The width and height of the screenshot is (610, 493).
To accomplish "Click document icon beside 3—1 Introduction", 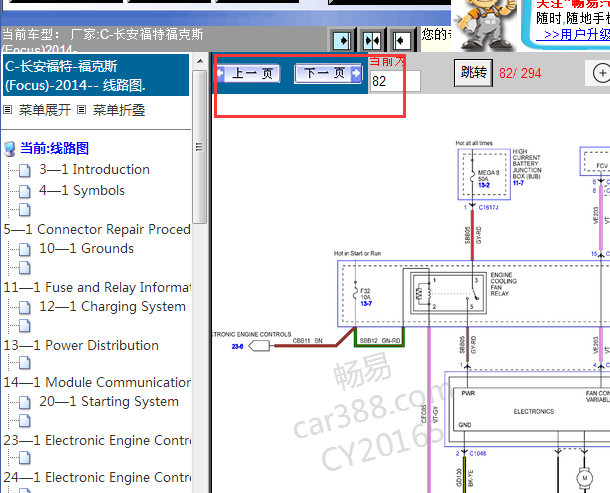I will pyautogui.click(x=25, y=170).
